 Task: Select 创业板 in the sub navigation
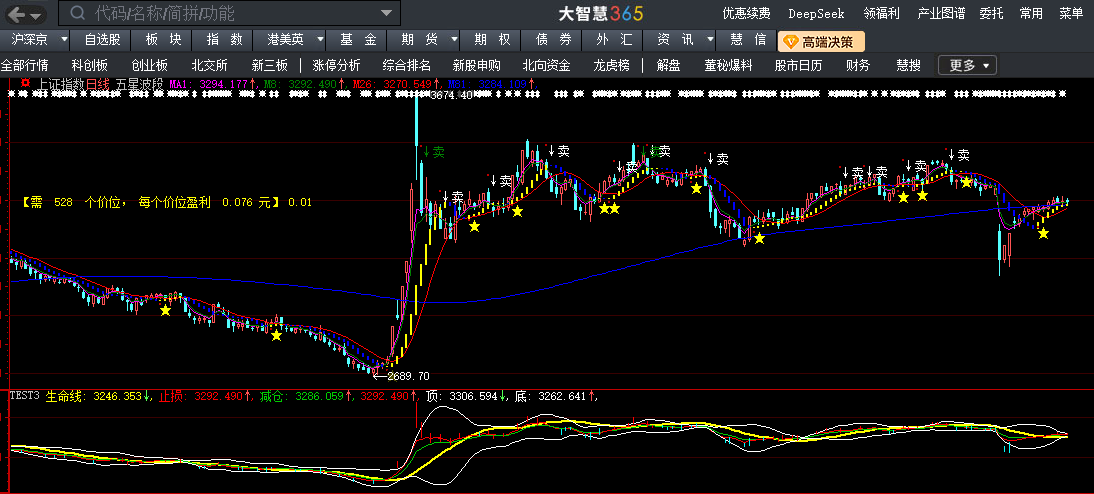149,66
